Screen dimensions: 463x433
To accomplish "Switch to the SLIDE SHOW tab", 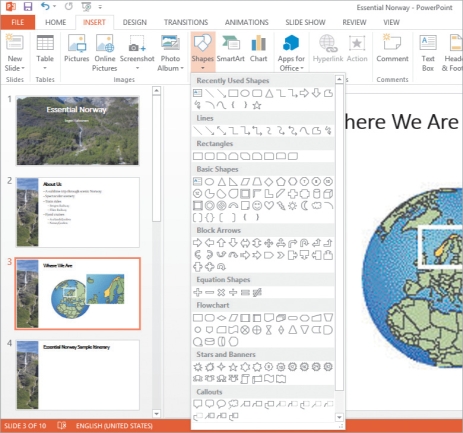I will tap(305, 22).
